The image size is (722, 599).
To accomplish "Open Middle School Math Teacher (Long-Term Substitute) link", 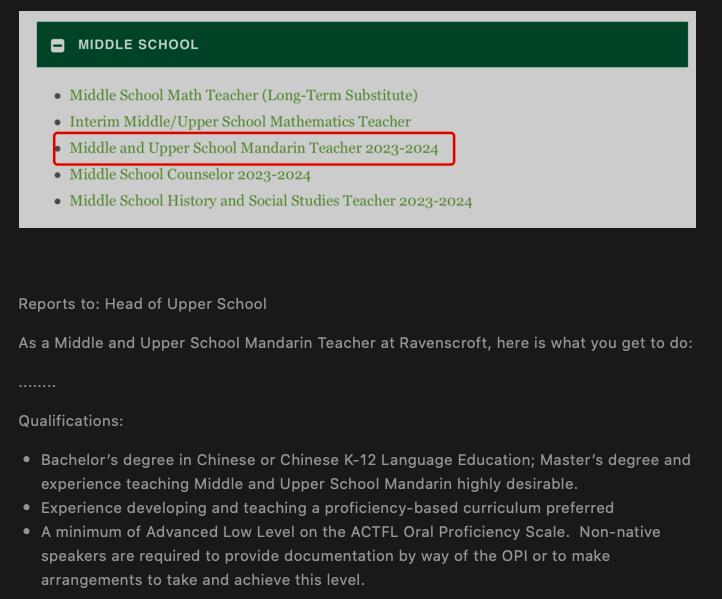I will click(244, 95).
